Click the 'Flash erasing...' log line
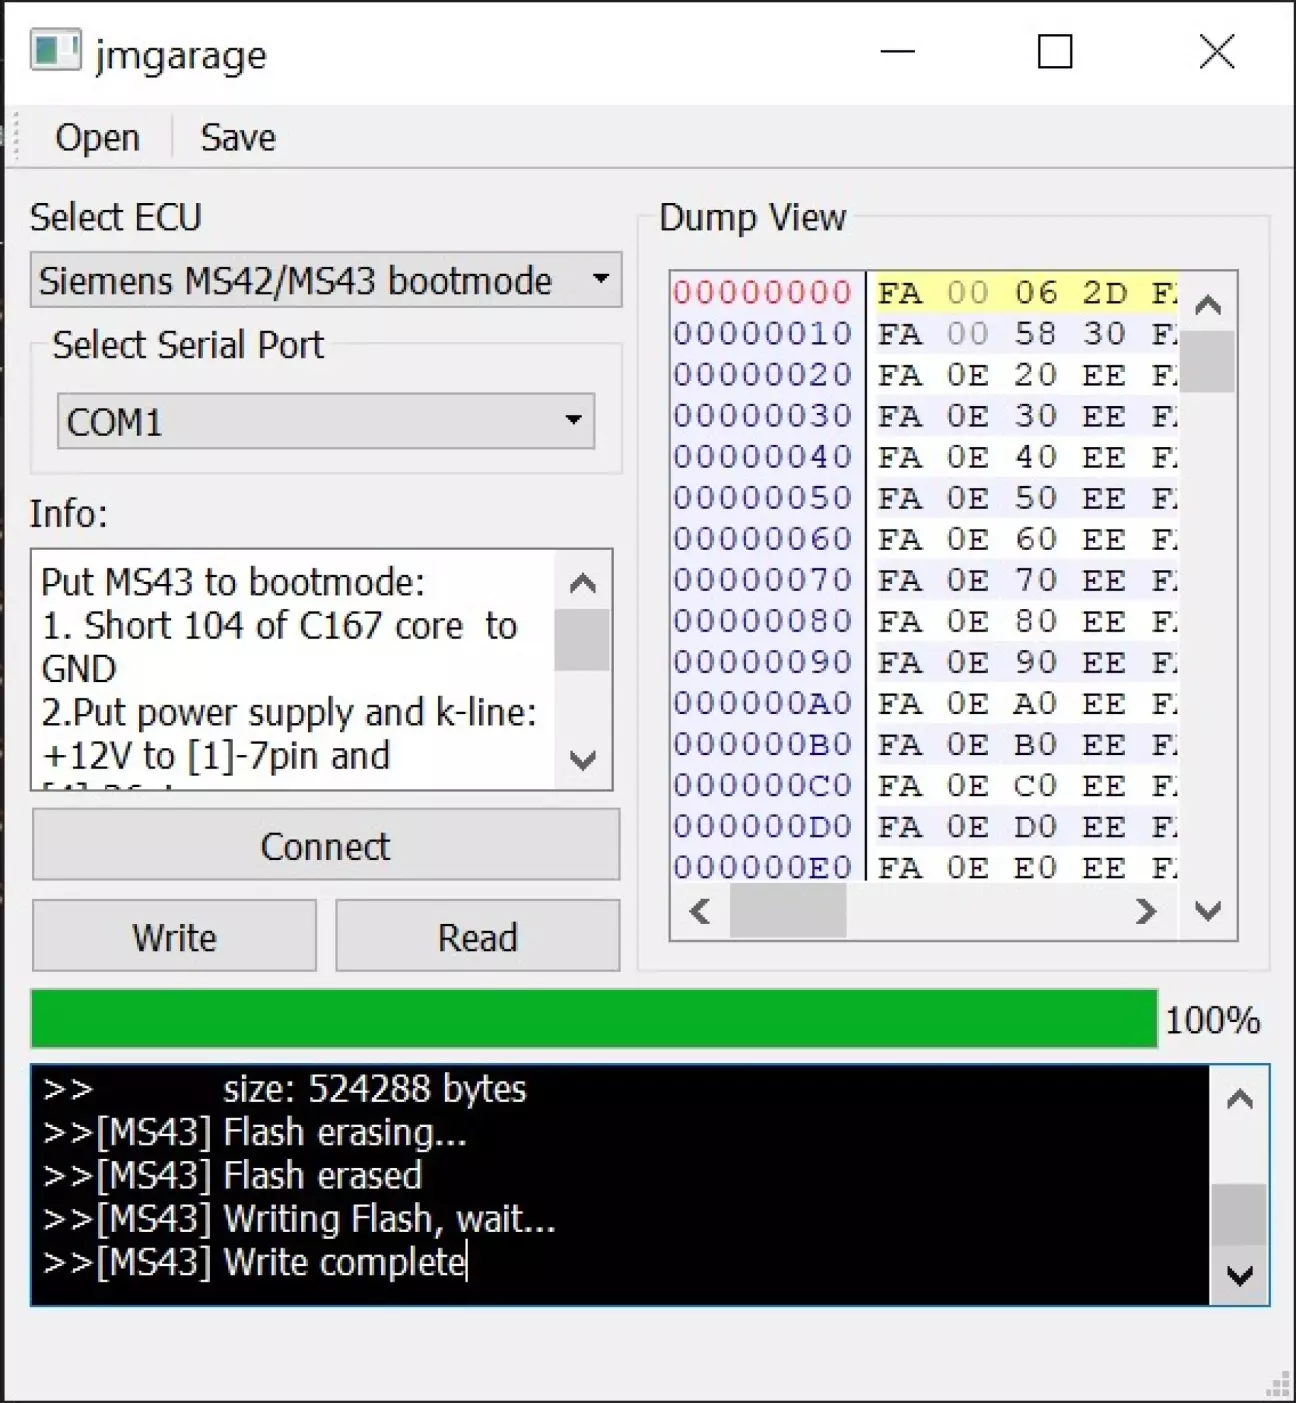 255,1132
